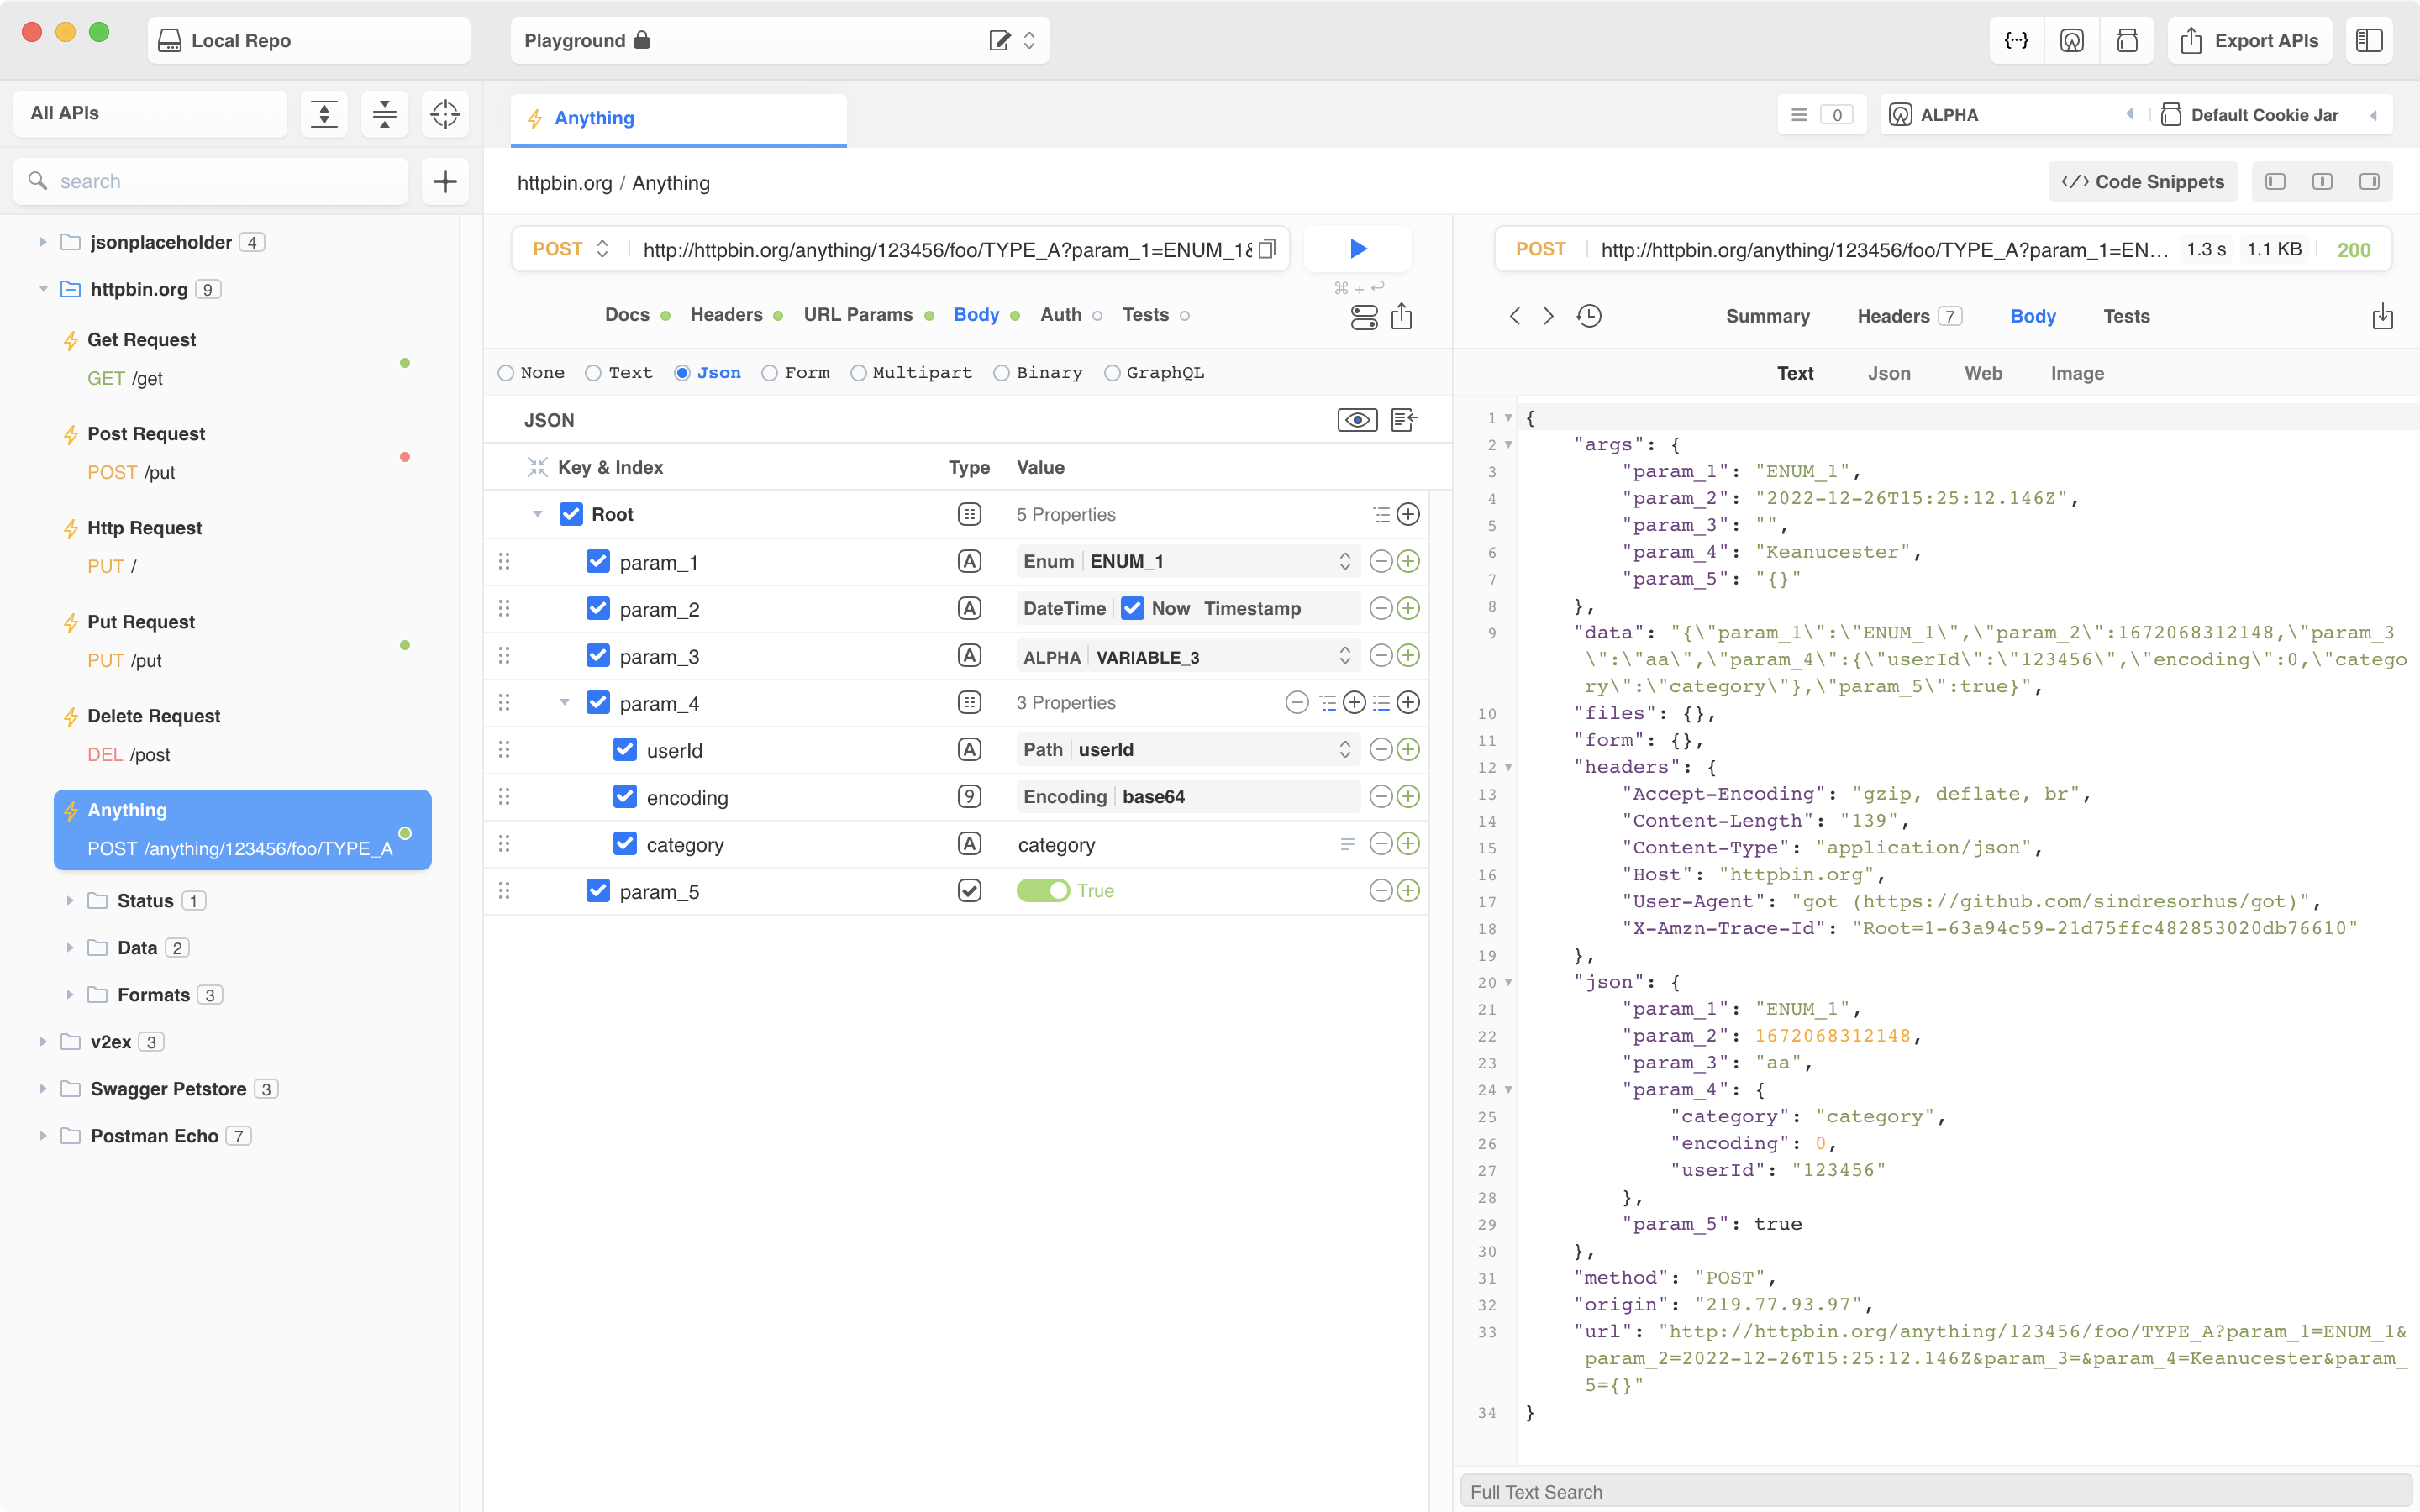Click the server toggle icon beside share
Viewport: 2420px width, 1512px height.
[1364, 318]
